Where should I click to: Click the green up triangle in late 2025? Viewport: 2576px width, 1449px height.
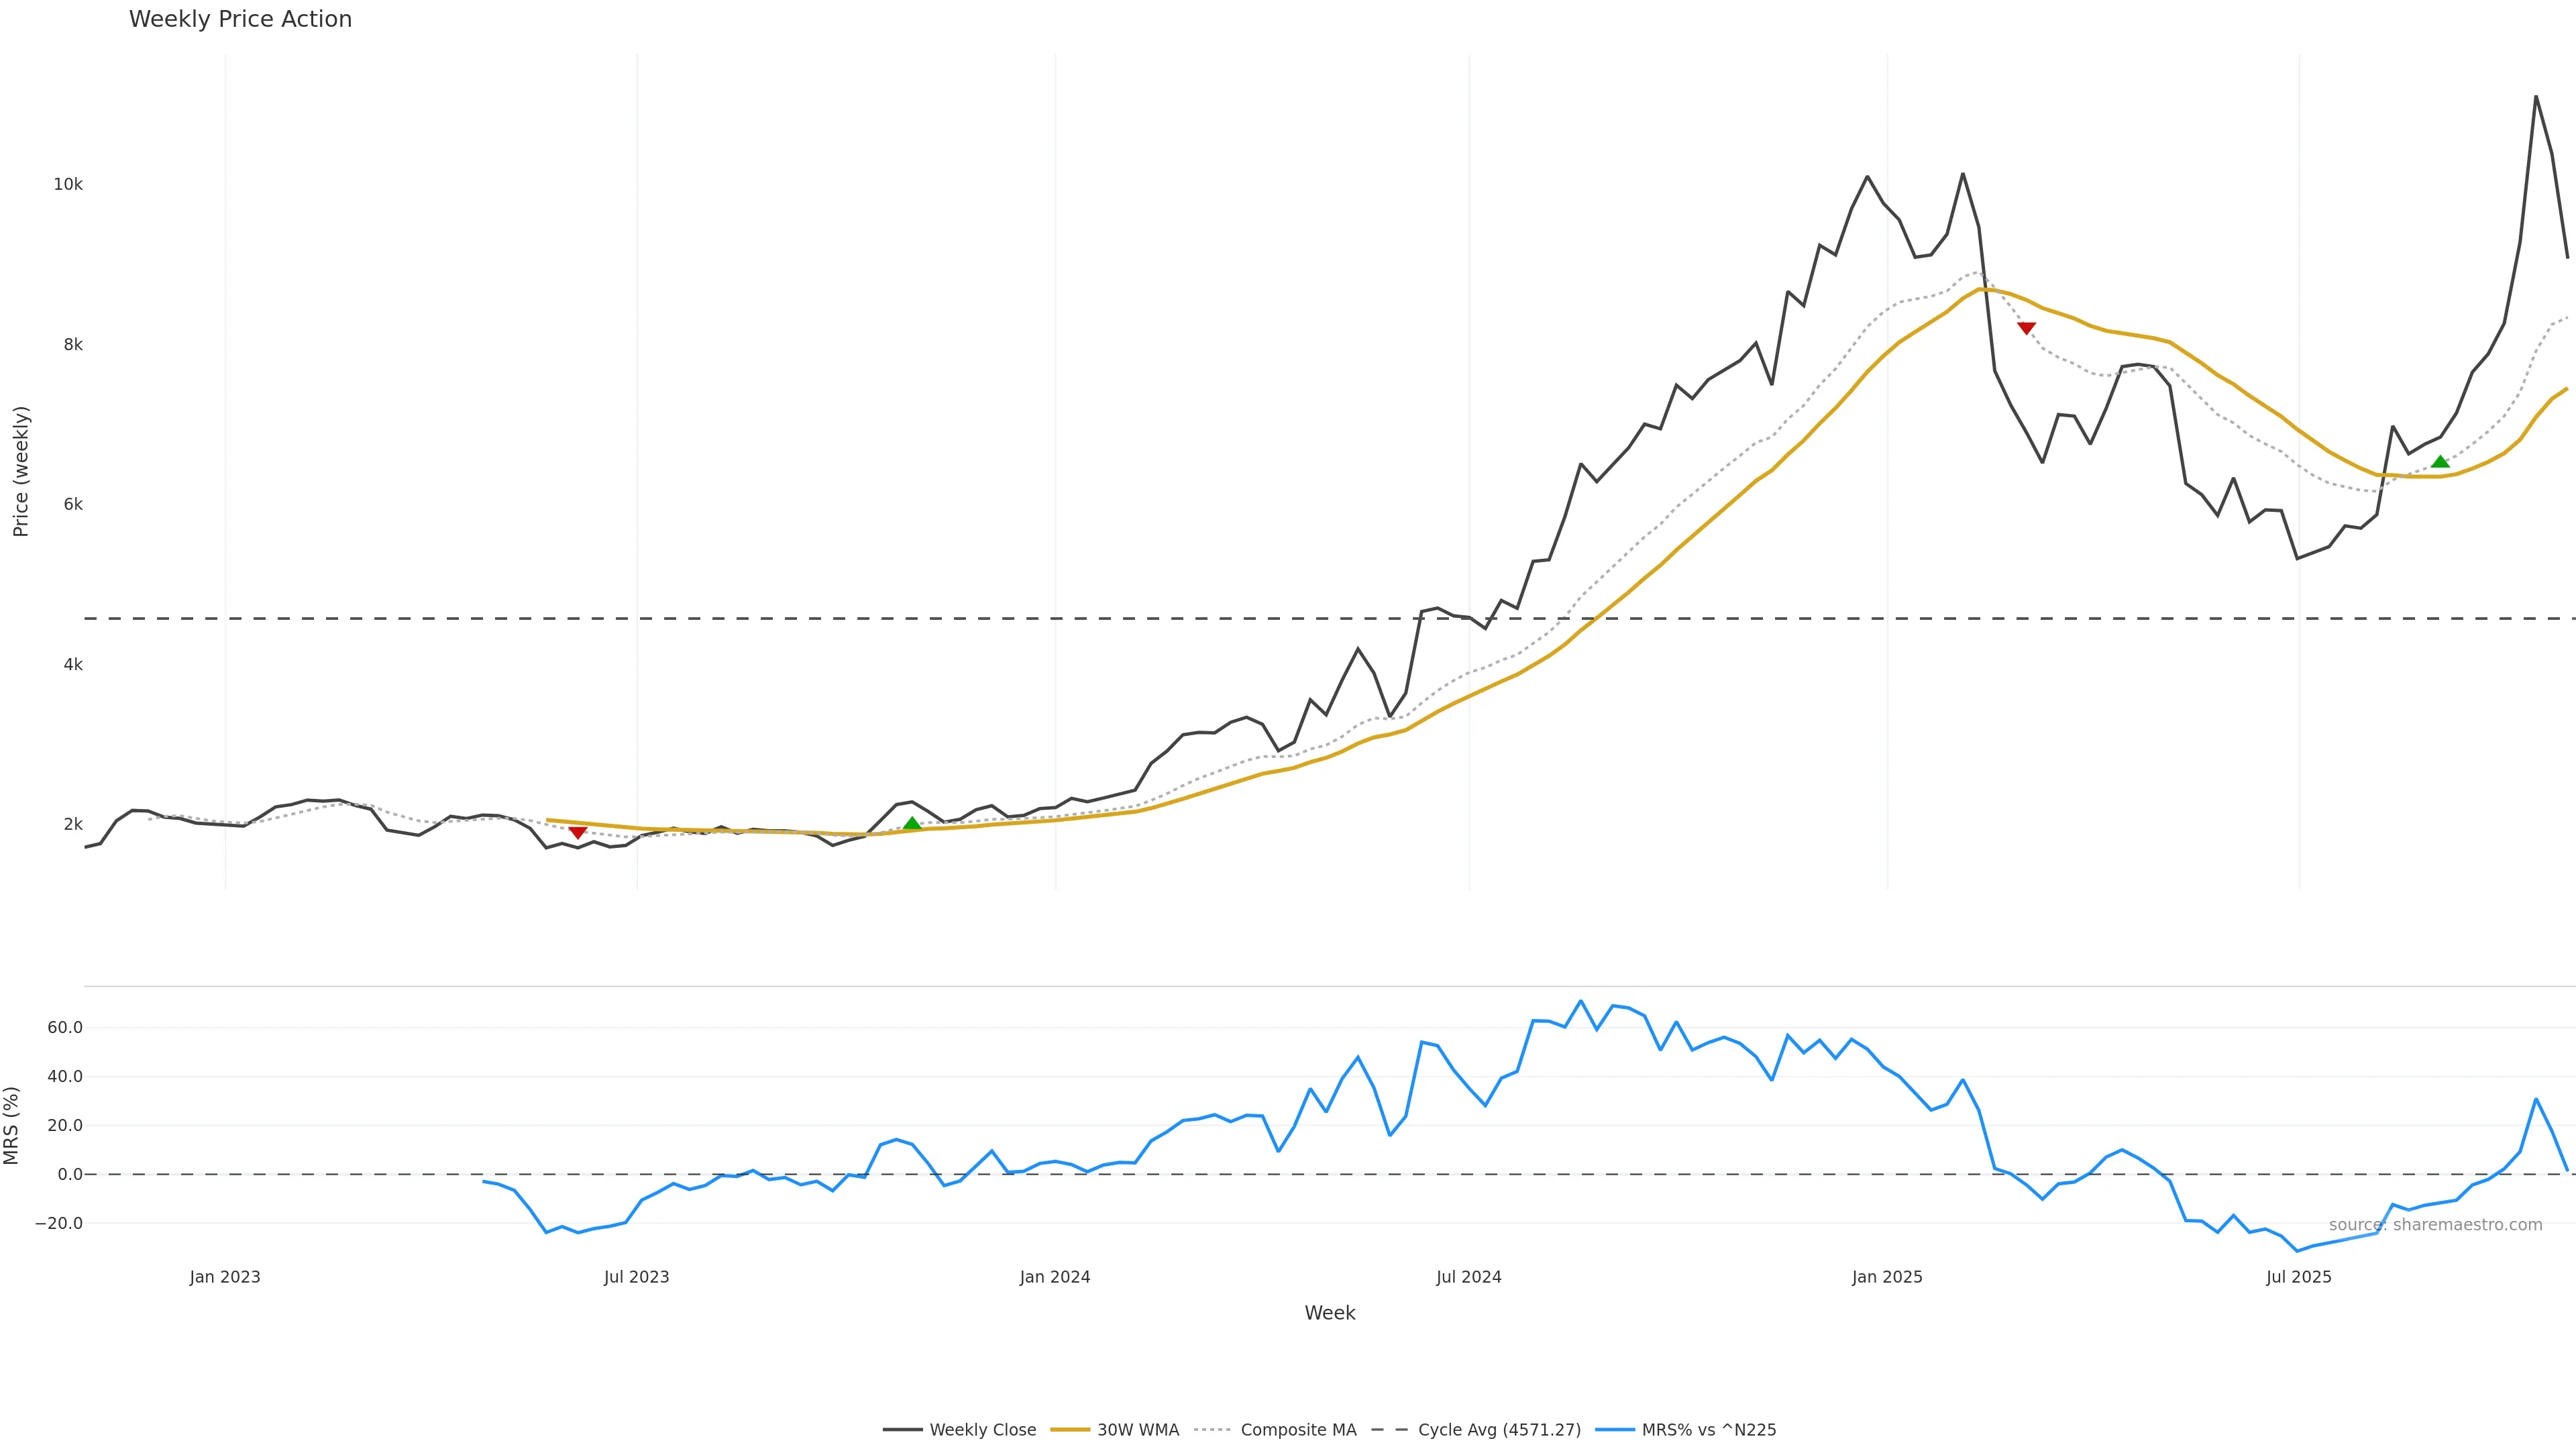click(2440, 462)
